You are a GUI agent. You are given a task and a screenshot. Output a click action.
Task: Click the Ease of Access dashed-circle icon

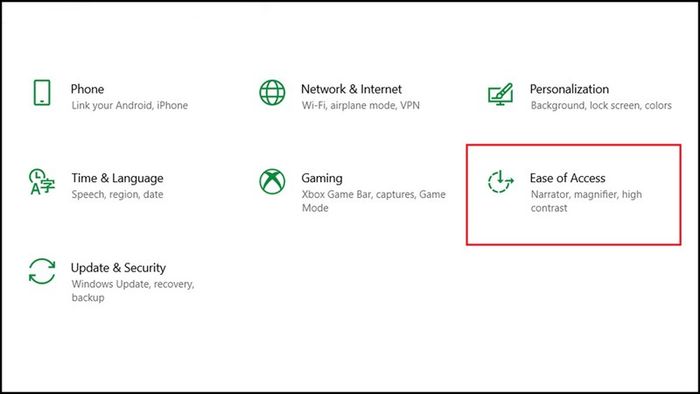coord(500,182)
